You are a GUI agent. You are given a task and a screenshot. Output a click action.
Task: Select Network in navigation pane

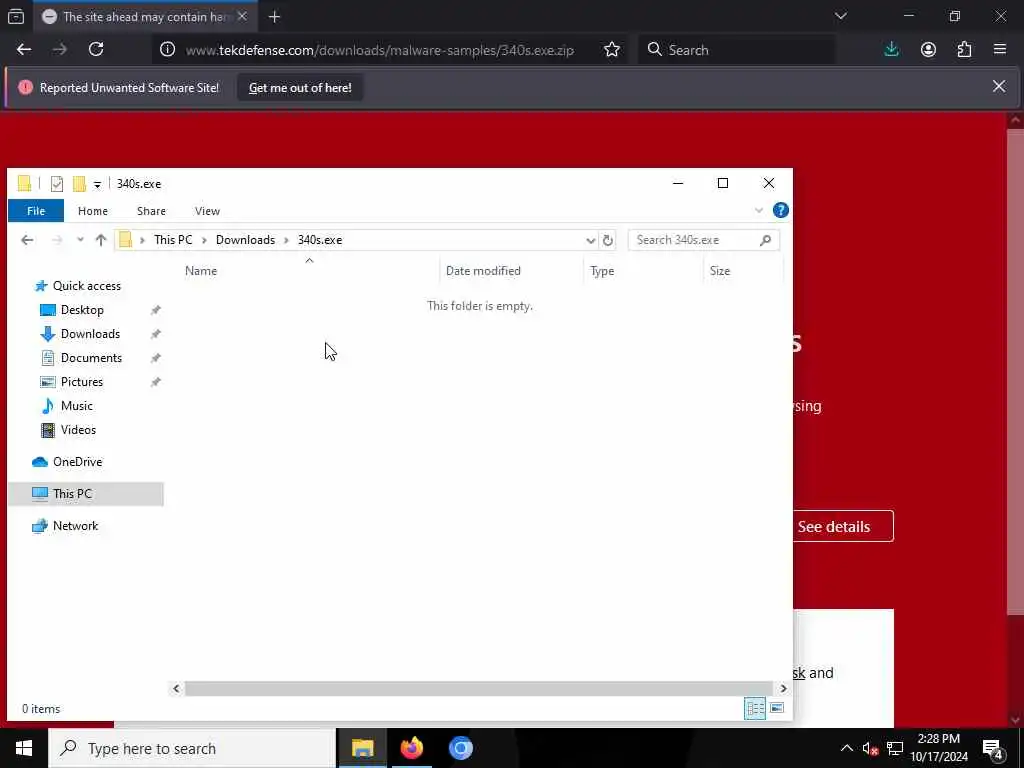coord(75,526)
